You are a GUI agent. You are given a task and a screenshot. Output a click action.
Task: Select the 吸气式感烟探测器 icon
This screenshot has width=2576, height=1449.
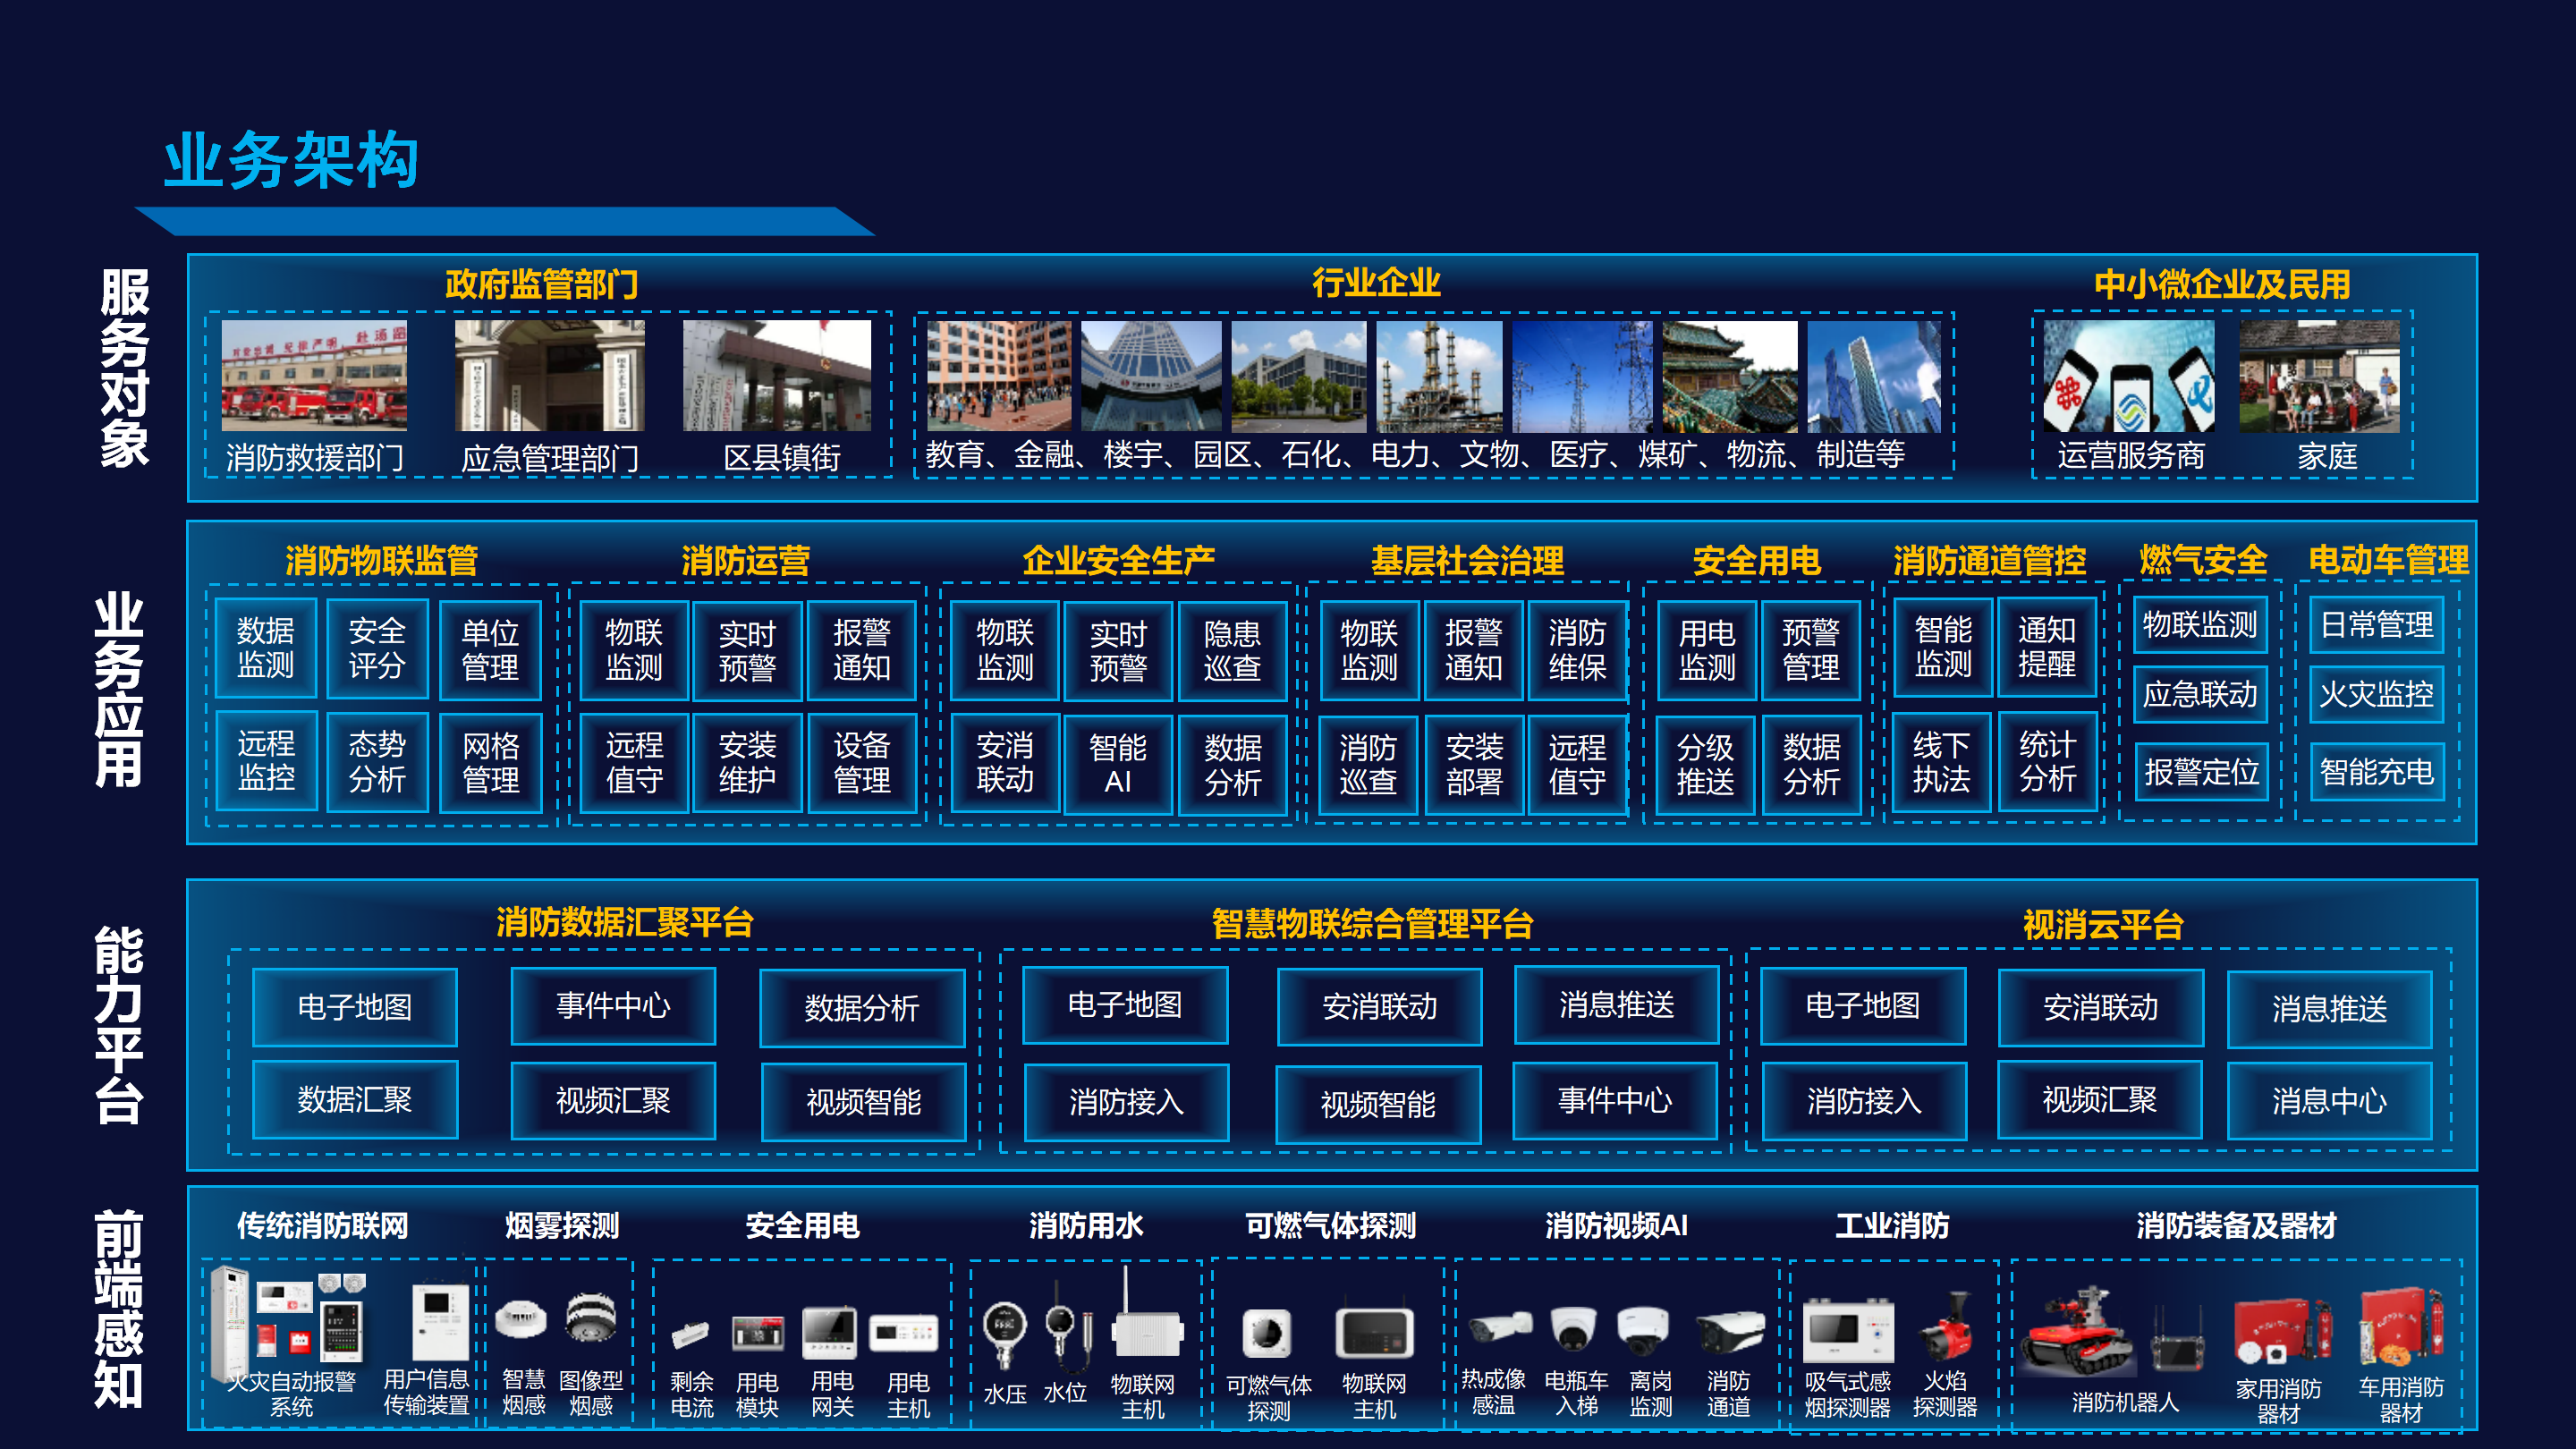point(1848,1330)
